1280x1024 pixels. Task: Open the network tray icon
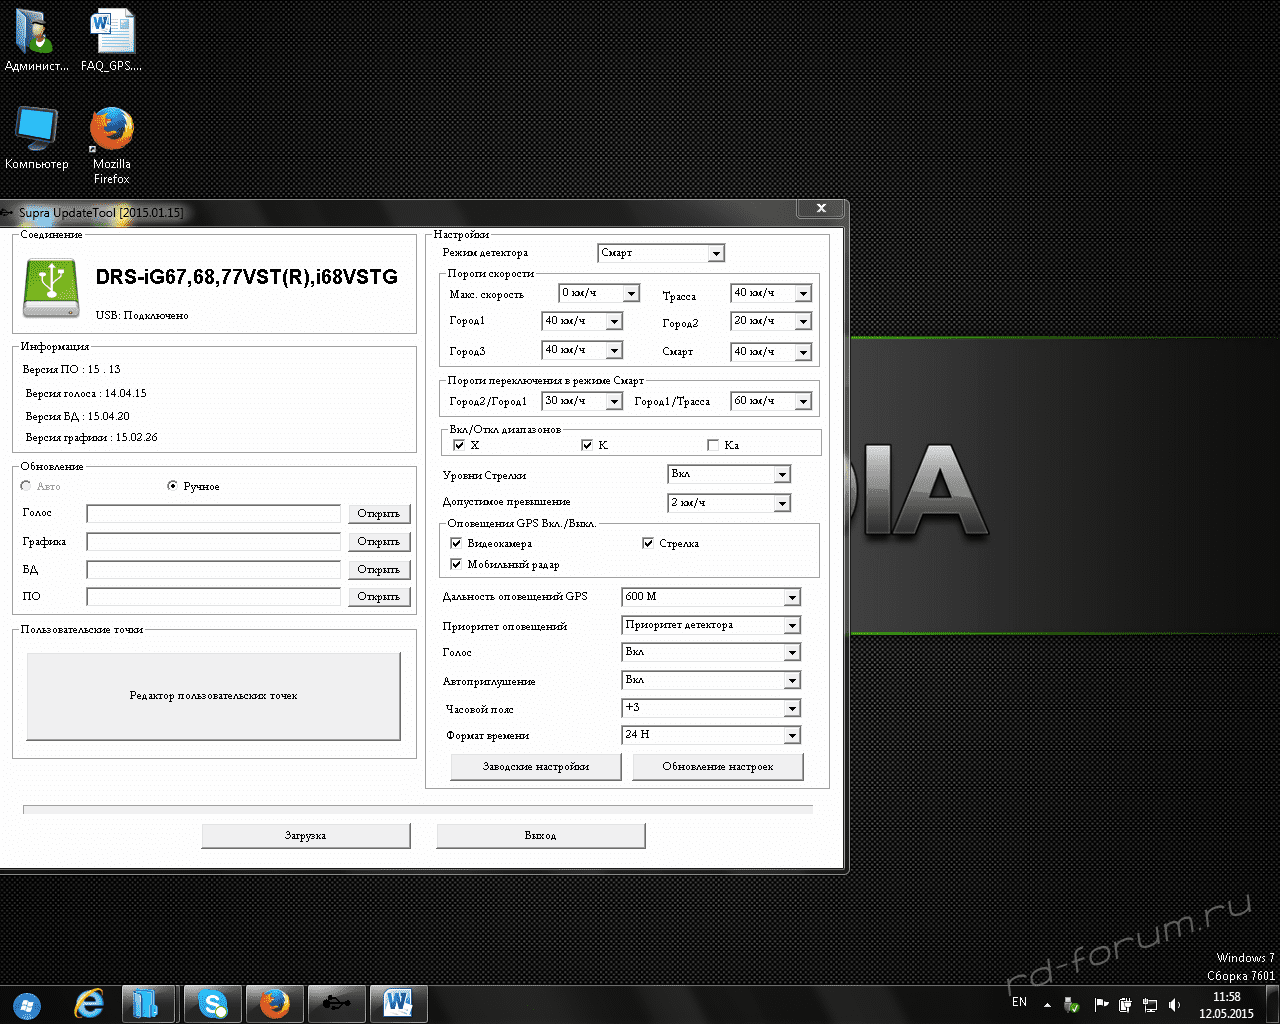point(1150,1004)
